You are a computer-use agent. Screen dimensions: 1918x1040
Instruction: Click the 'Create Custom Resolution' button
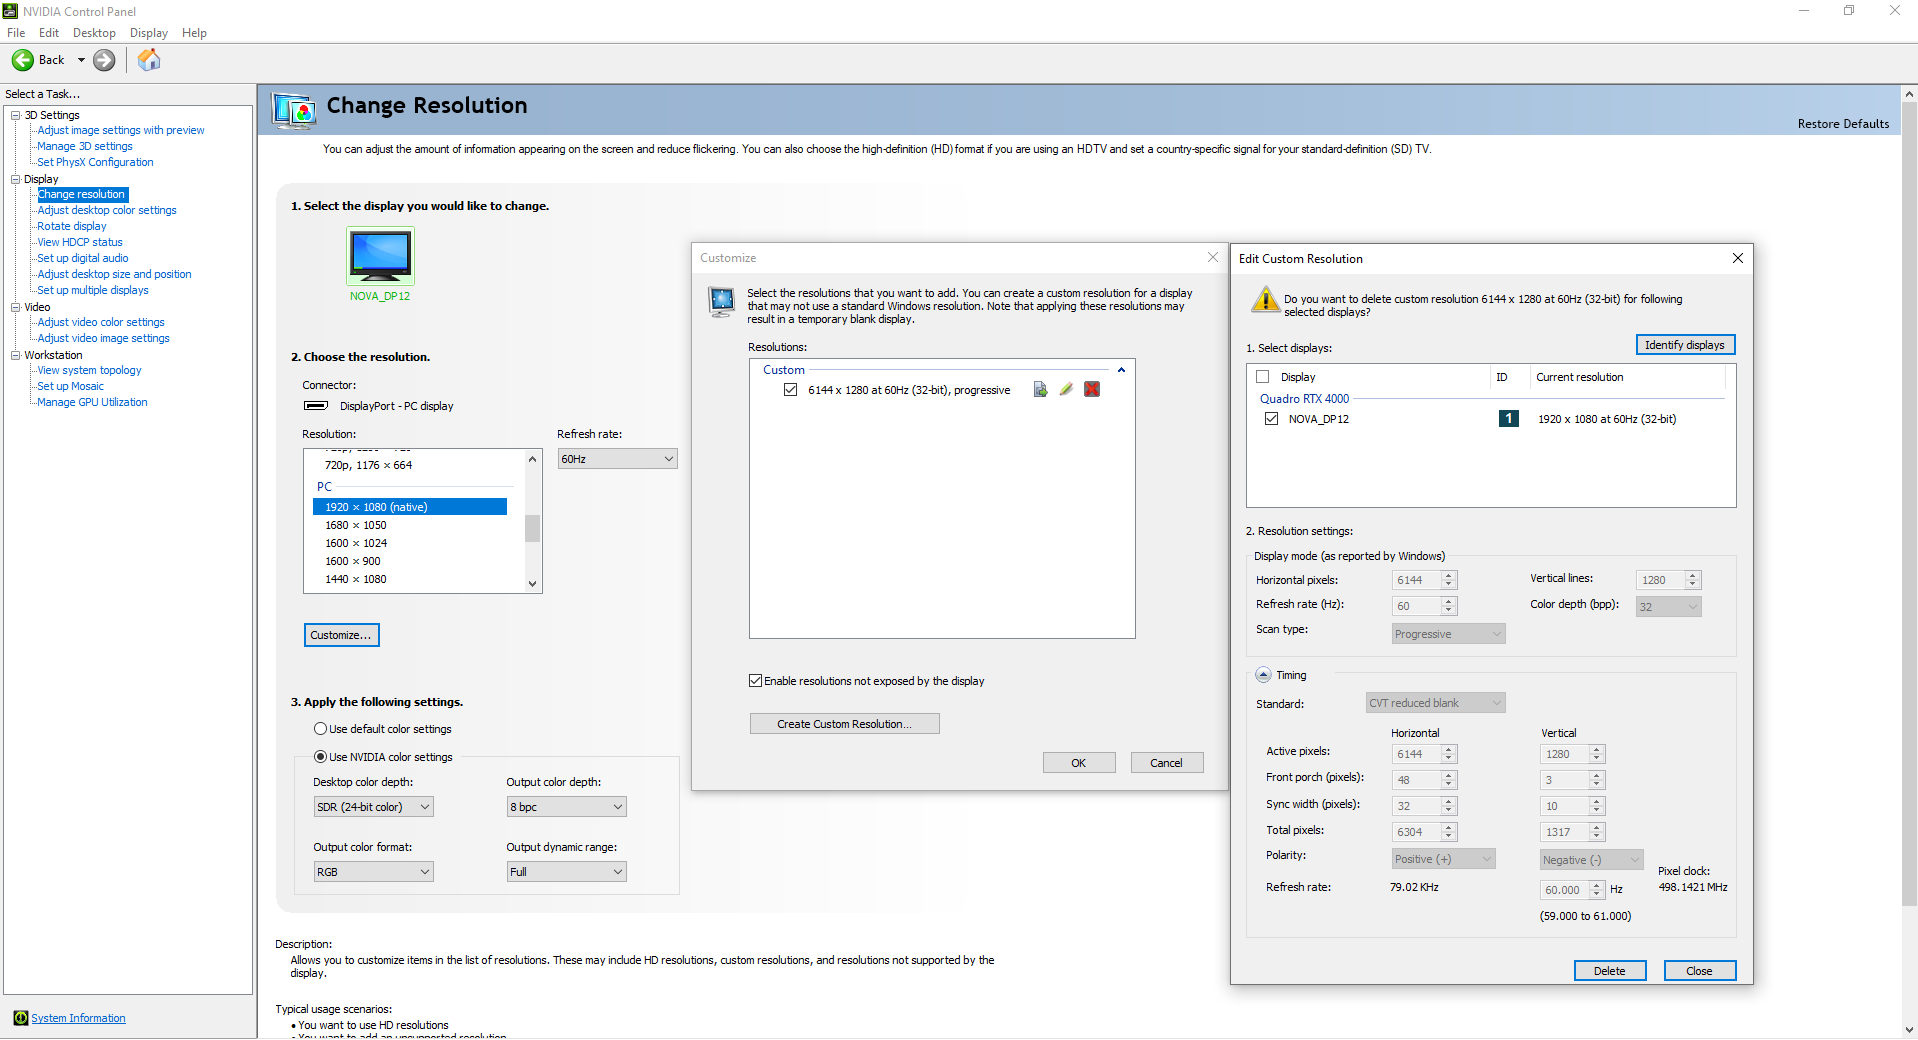point(844,723)
